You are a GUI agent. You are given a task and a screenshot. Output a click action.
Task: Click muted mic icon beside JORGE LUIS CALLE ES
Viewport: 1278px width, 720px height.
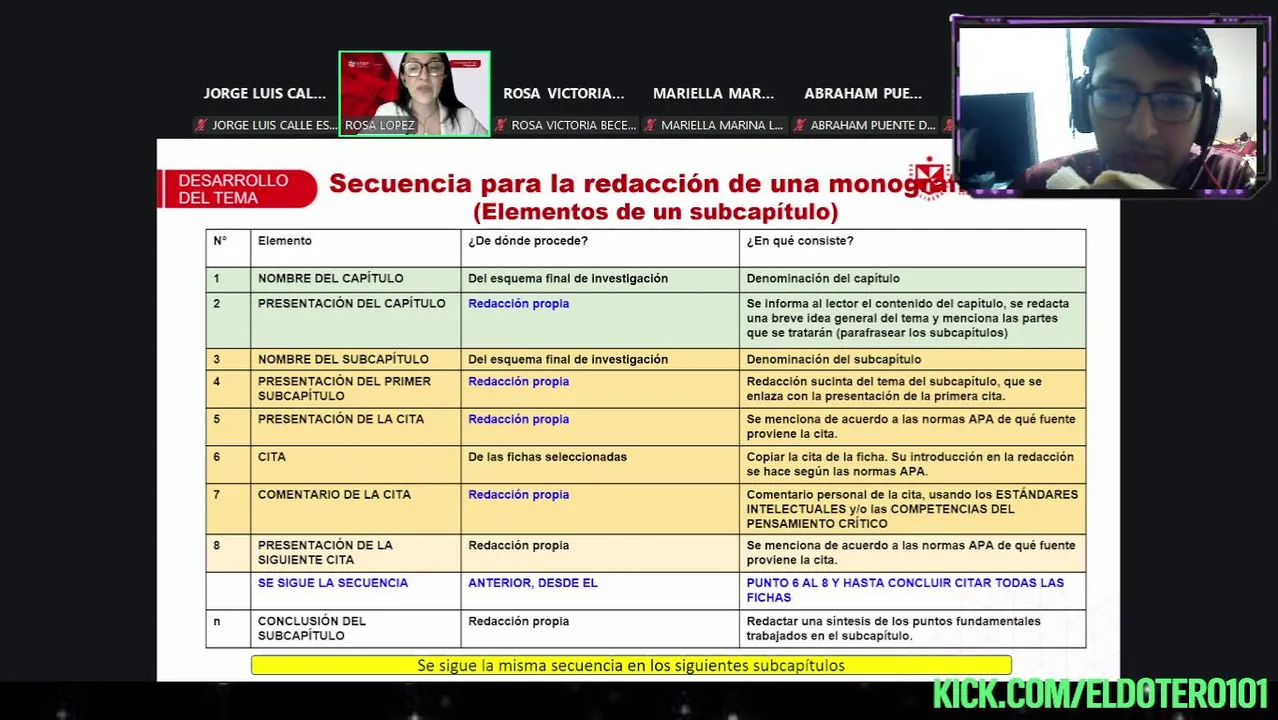click(201, 125)
